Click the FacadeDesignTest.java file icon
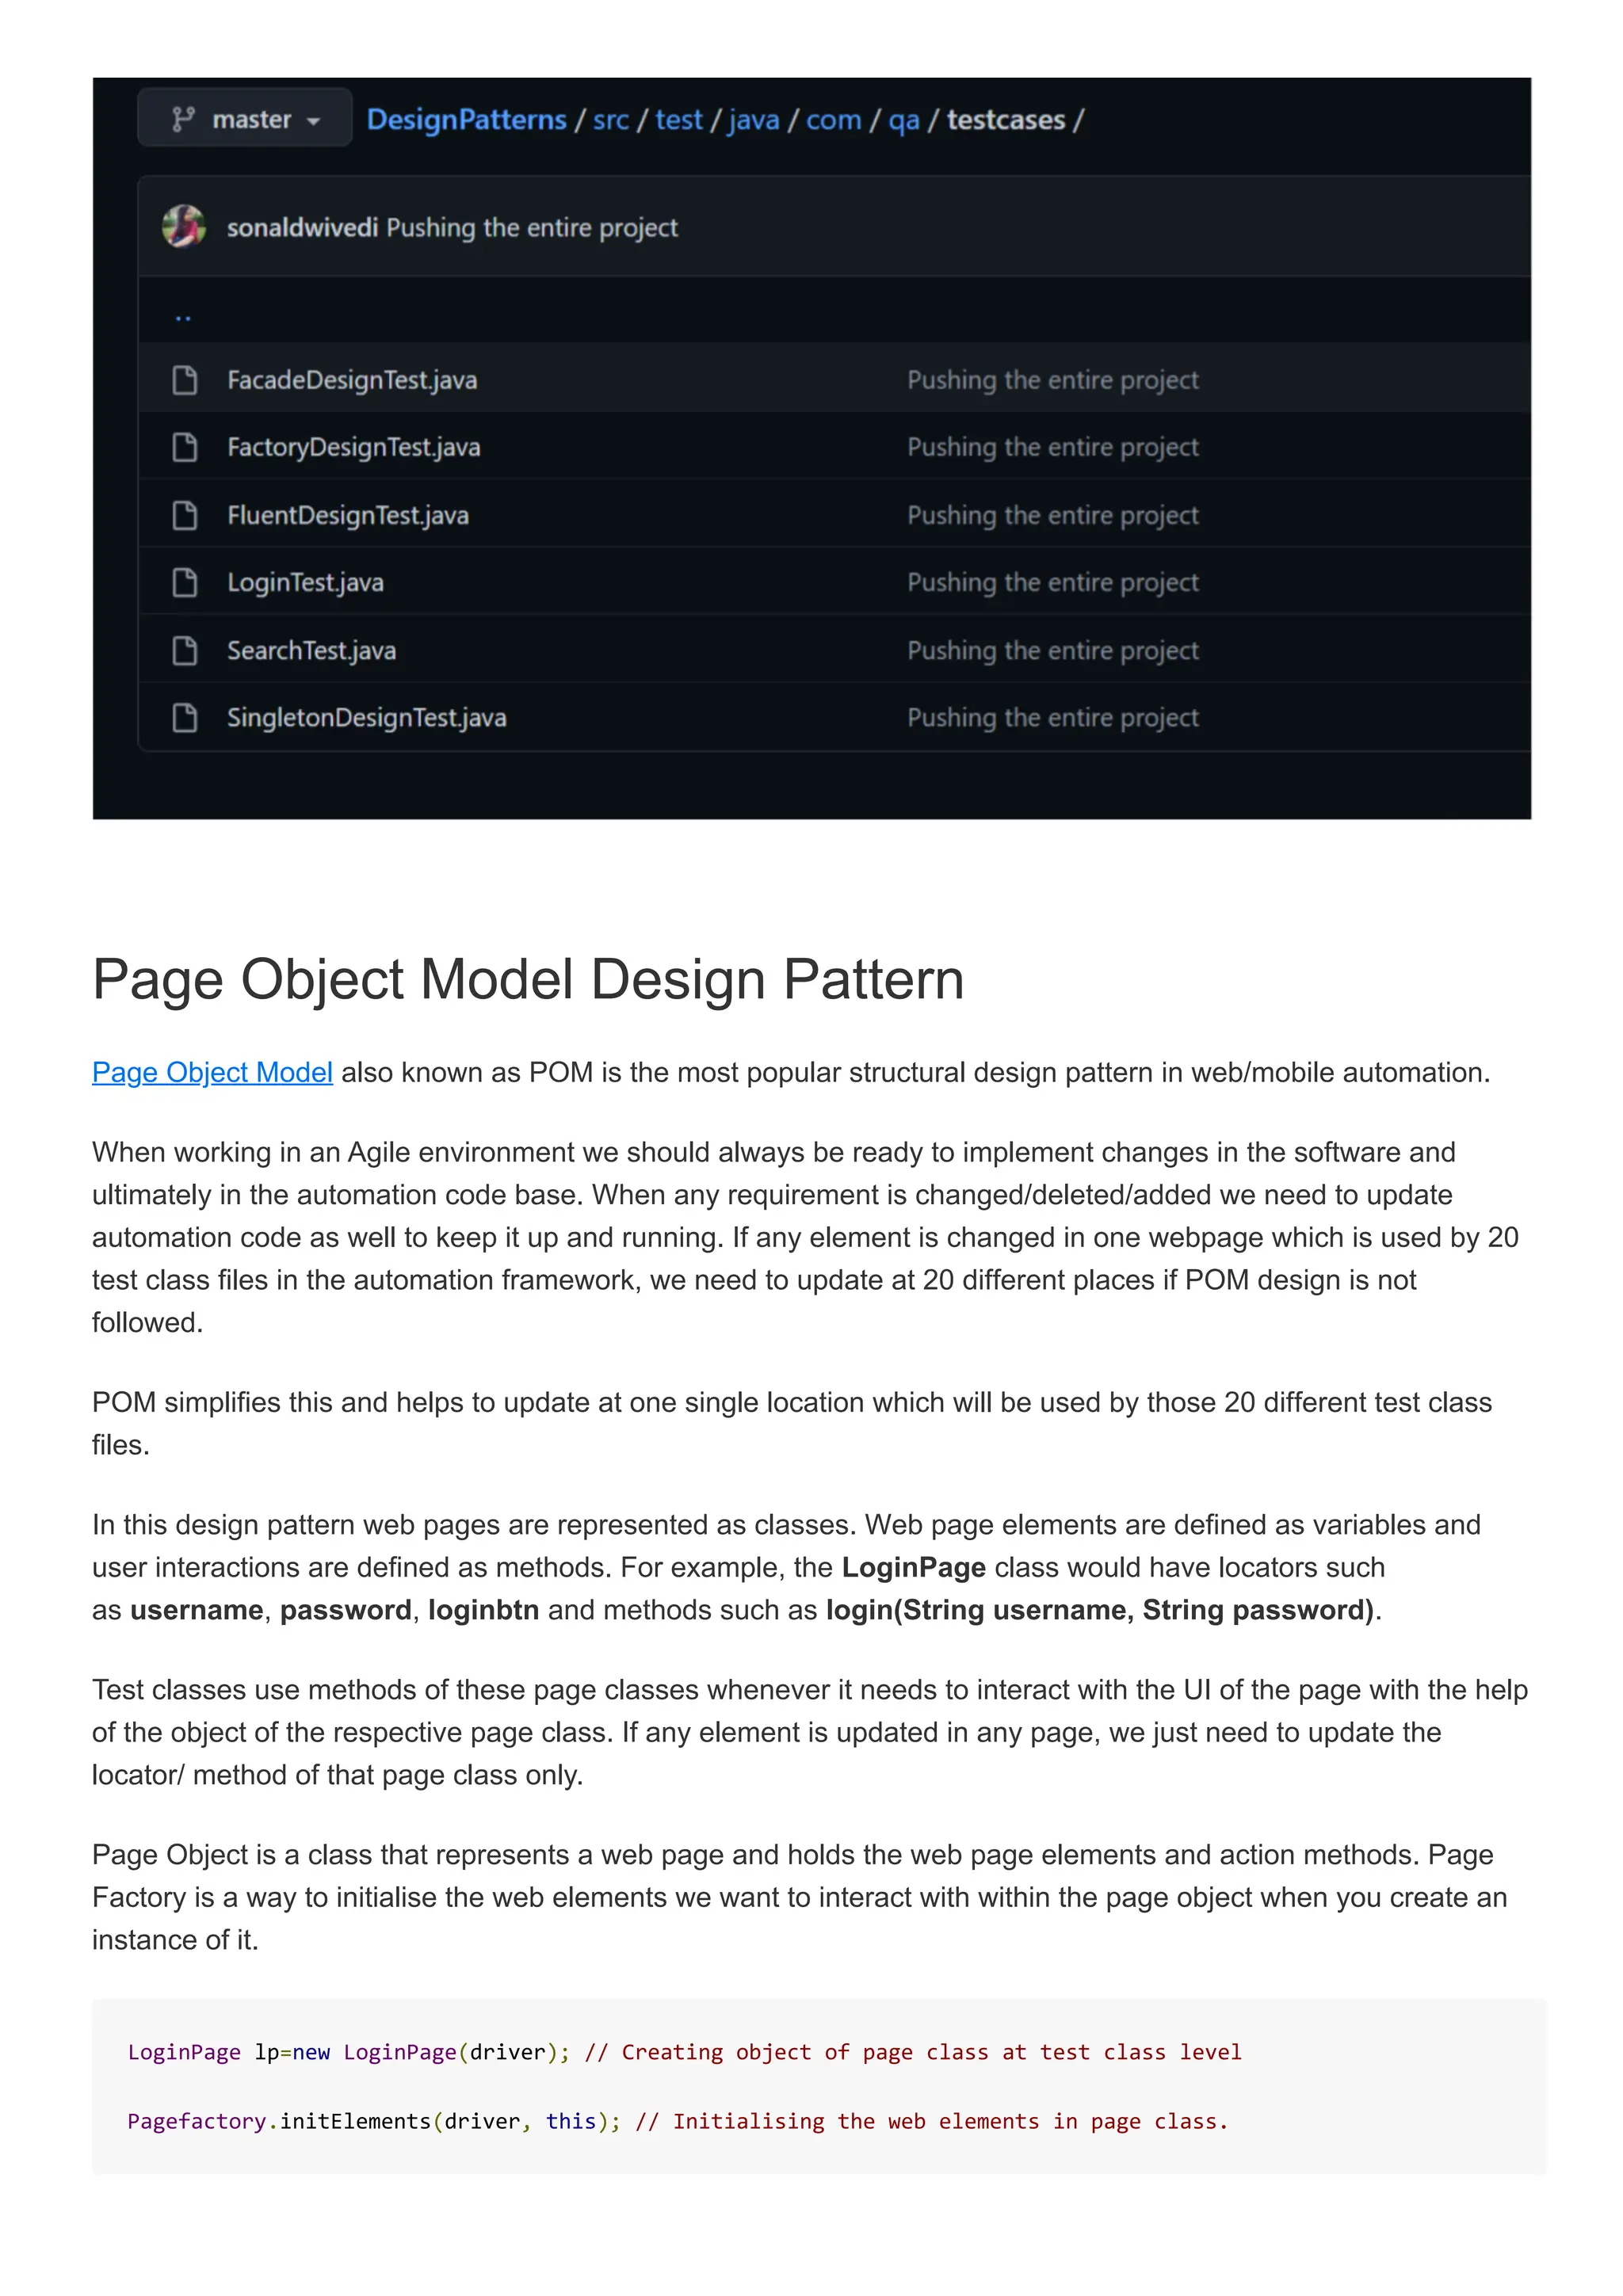Image resolution: width=1623 pixels, height=2296 pixels. point(185,380)
